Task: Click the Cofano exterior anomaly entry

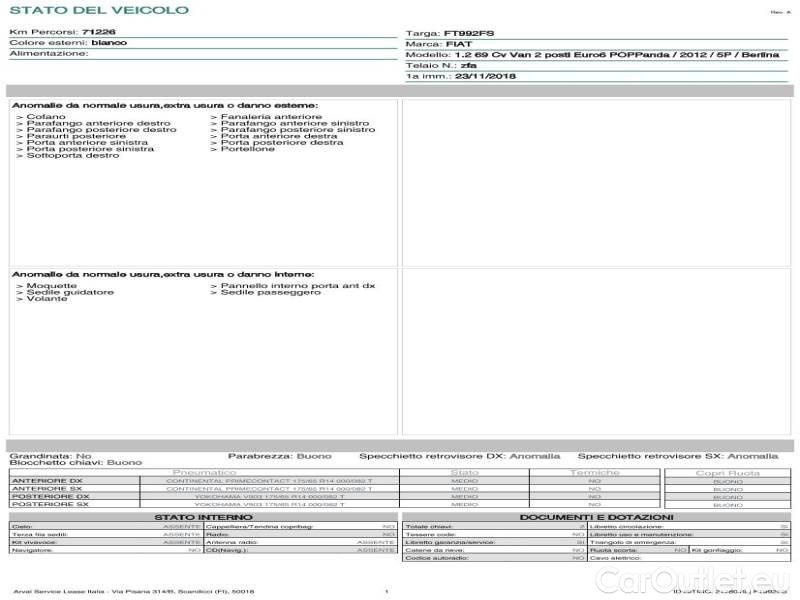Action: (x=46, y=117)
